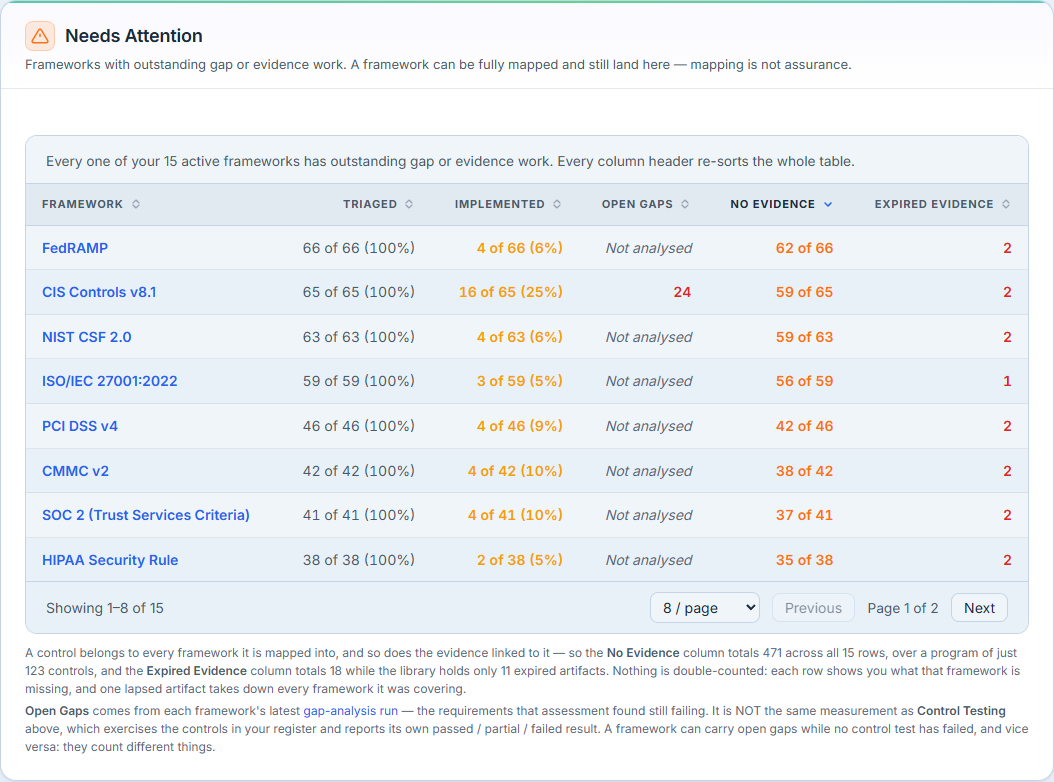Click the 56 of 59 no-evidence cell
This screenshot has height=782, width=1054.
(x=804, y=381)
